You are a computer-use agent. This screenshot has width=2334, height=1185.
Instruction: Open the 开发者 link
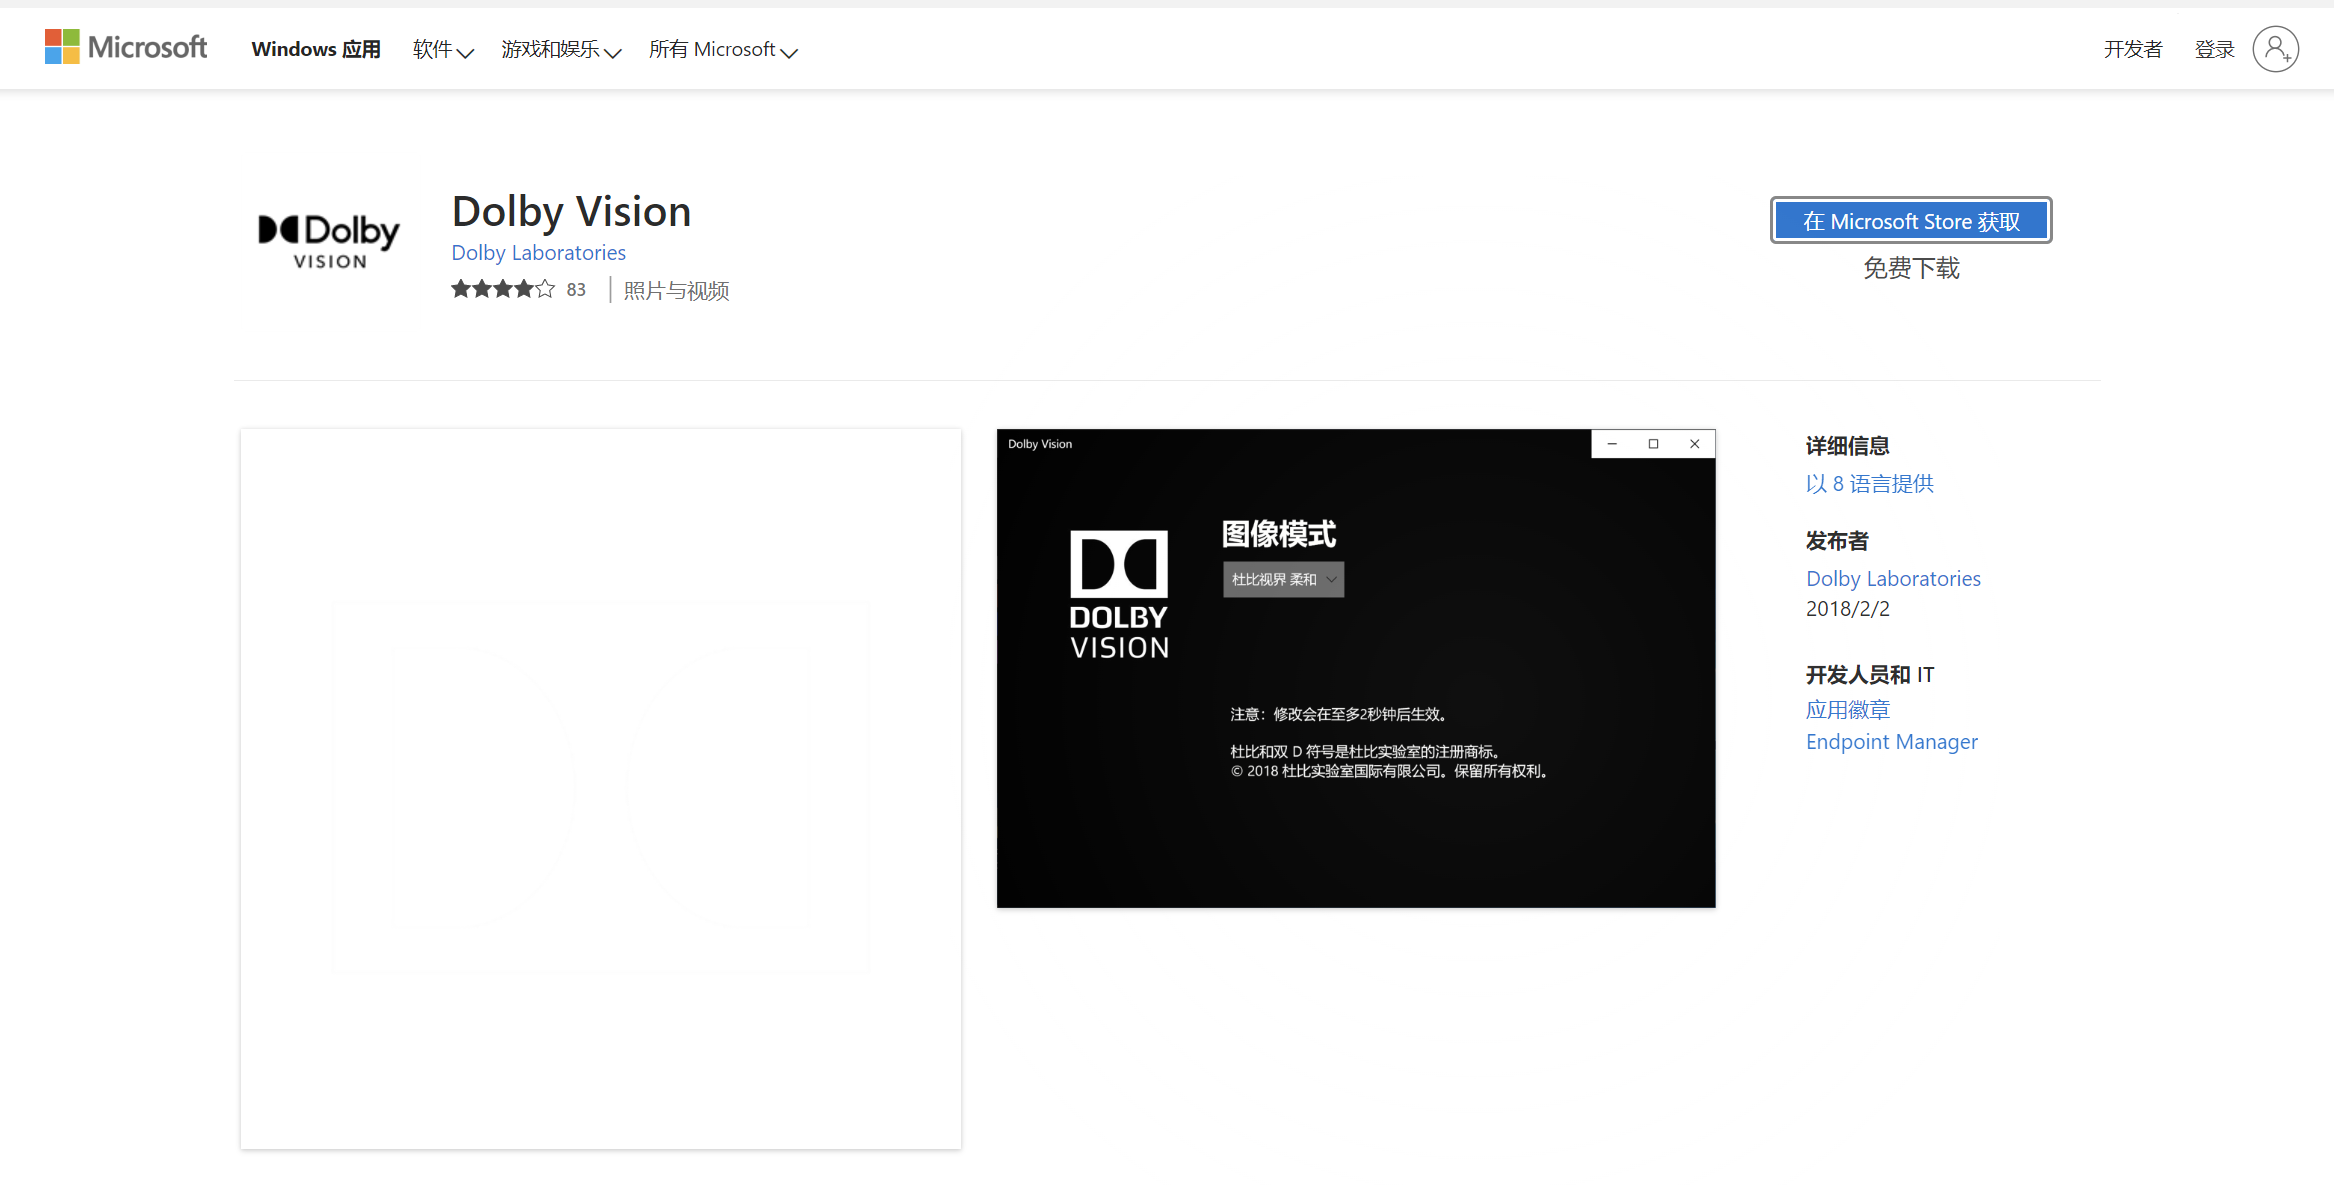pyautogui.click(x=2132, y=49)
